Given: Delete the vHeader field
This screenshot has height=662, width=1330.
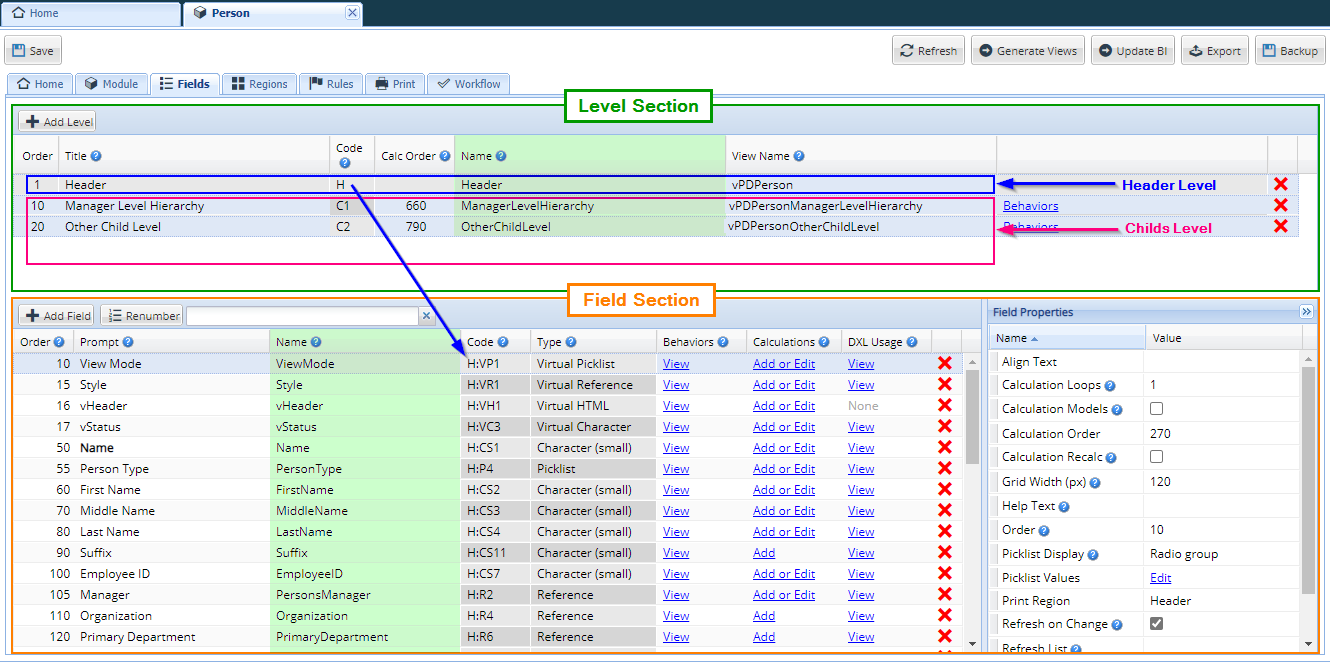Looking at the screenshot, I should point(944,406).
